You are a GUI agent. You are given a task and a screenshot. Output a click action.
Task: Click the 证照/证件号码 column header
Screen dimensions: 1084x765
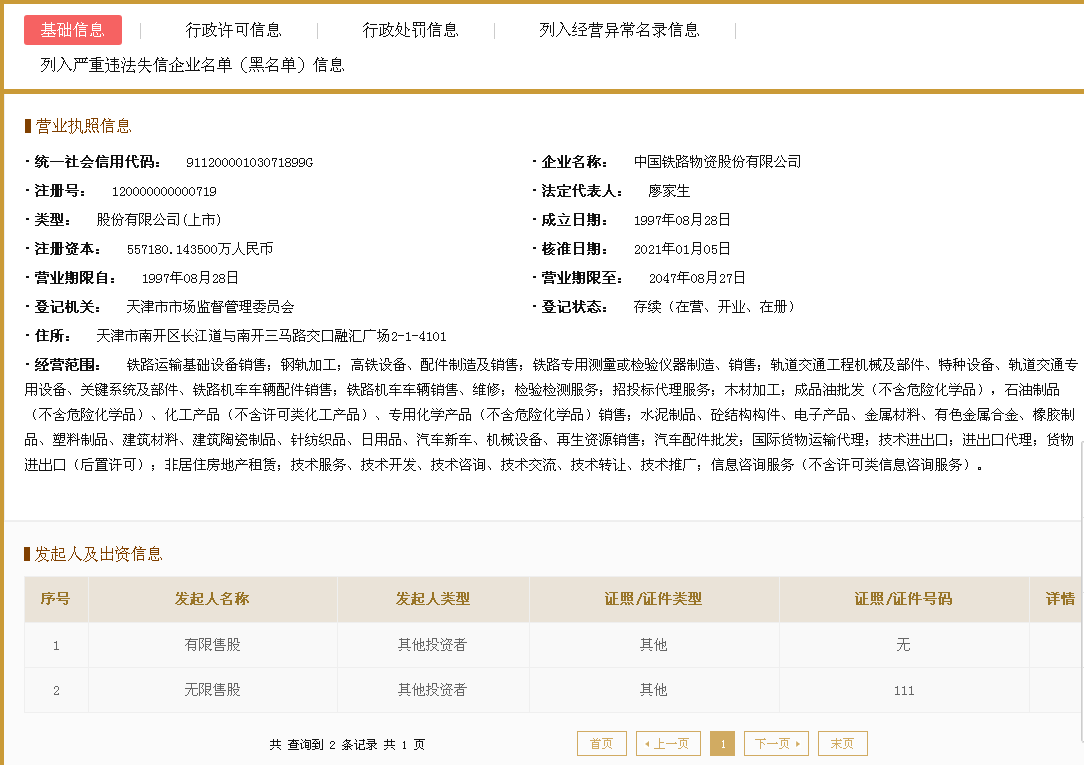click(904, 598)
